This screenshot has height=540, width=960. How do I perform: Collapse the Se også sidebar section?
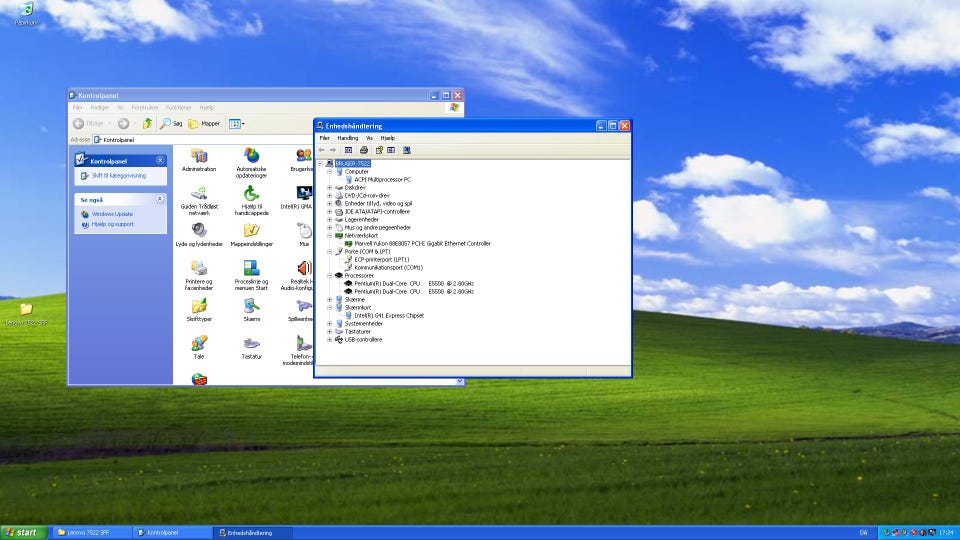pyautogui.click(x=160, y=199)
